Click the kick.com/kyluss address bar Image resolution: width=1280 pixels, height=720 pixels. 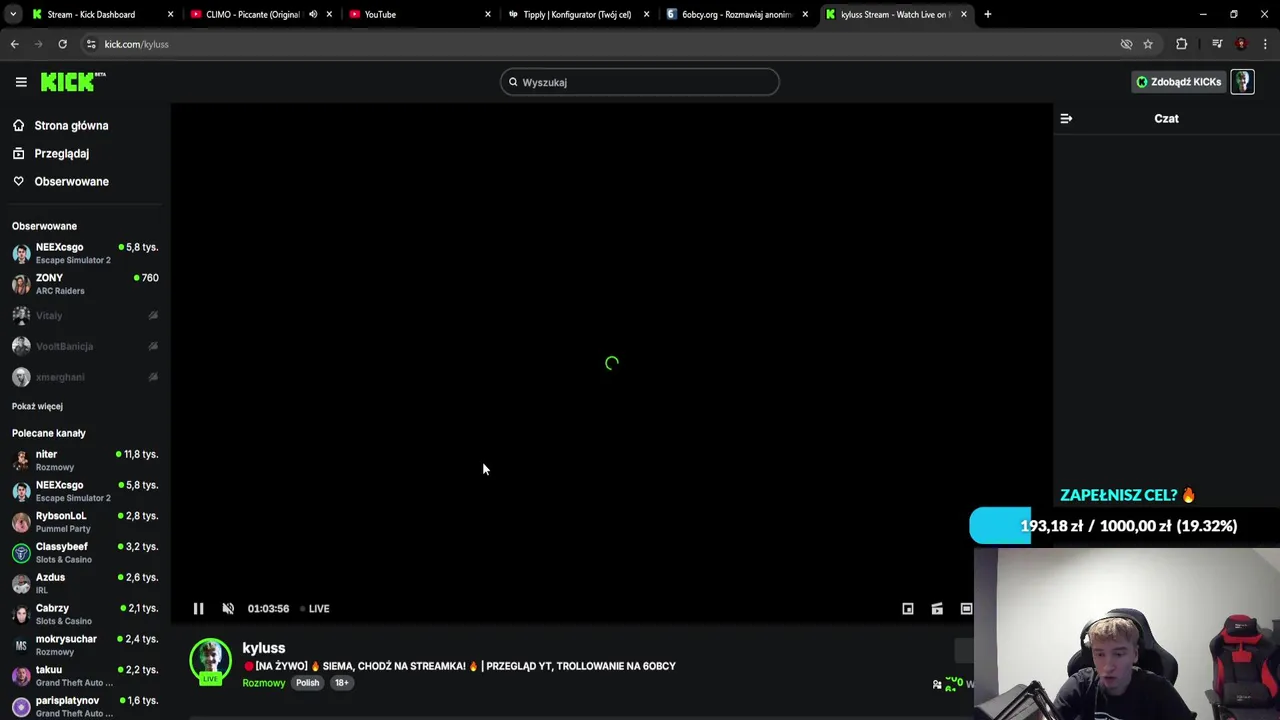(x=600, y=44)
